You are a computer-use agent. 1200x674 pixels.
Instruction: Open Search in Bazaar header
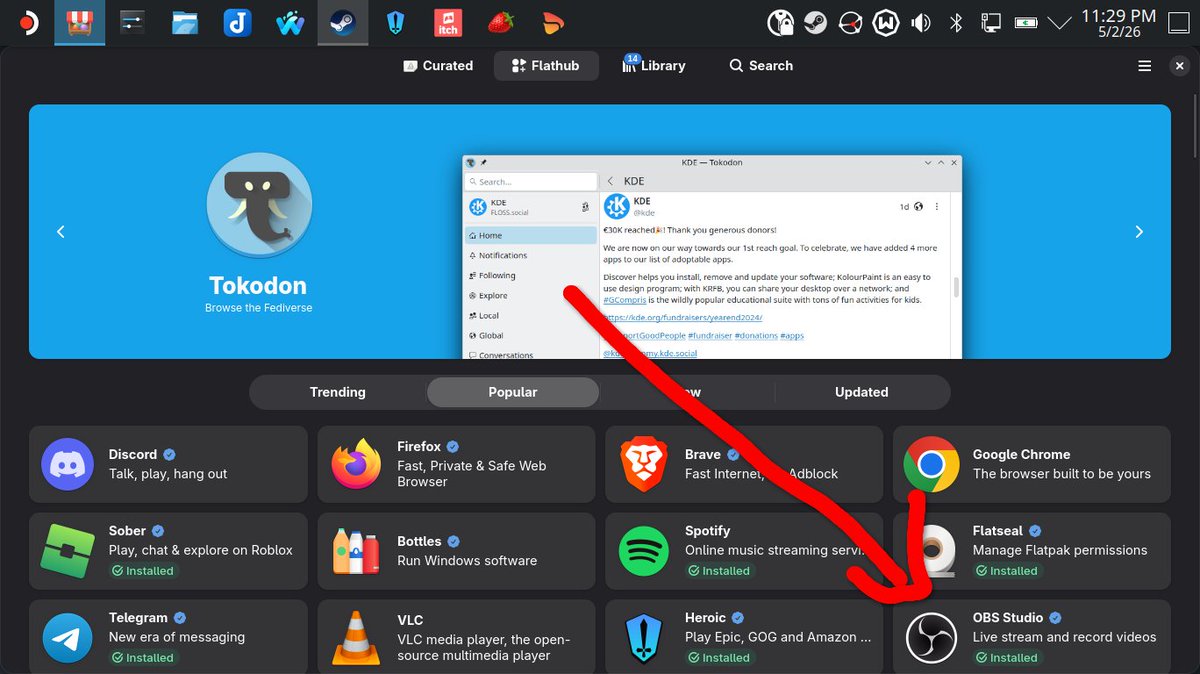click(x=761, y=66)
